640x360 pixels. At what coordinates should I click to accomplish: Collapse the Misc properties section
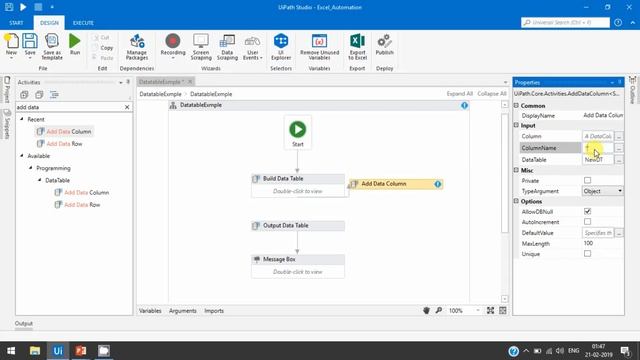click(x=516, y=170)
